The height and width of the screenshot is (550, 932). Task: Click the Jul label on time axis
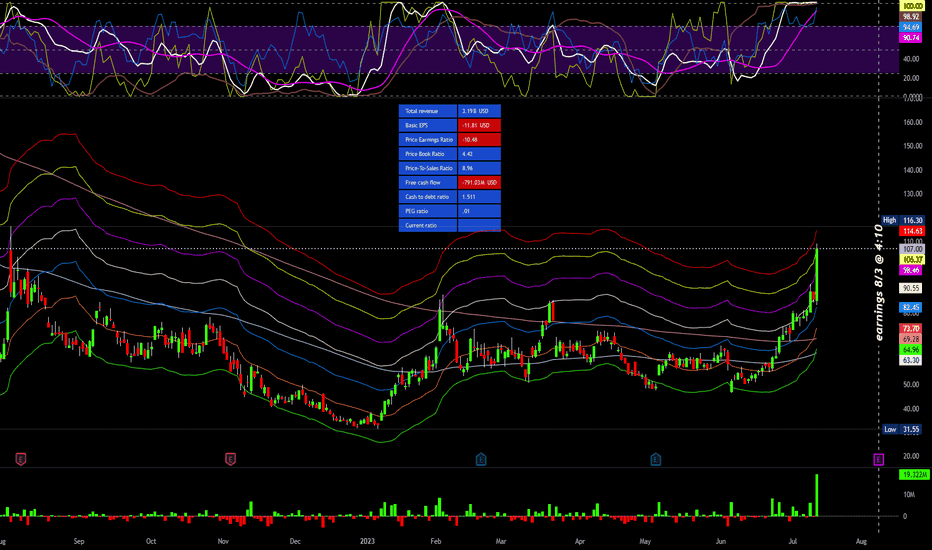click(x=793, y=541)
